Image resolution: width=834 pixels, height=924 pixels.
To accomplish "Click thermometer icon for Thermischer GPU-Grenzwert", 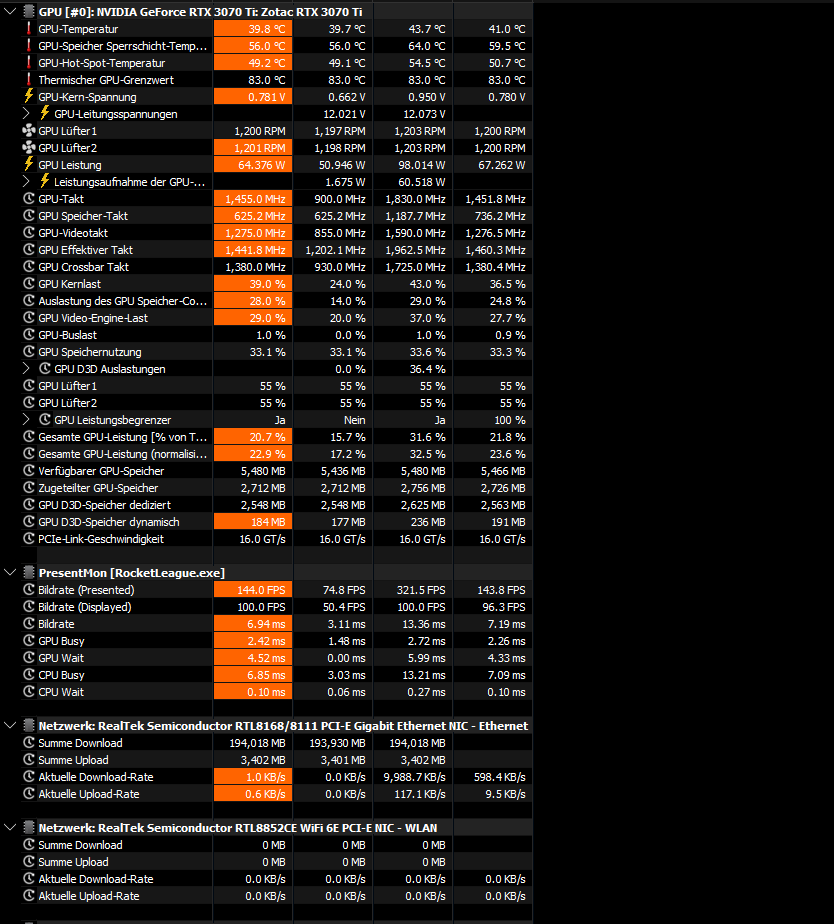I will click(28, 80).
